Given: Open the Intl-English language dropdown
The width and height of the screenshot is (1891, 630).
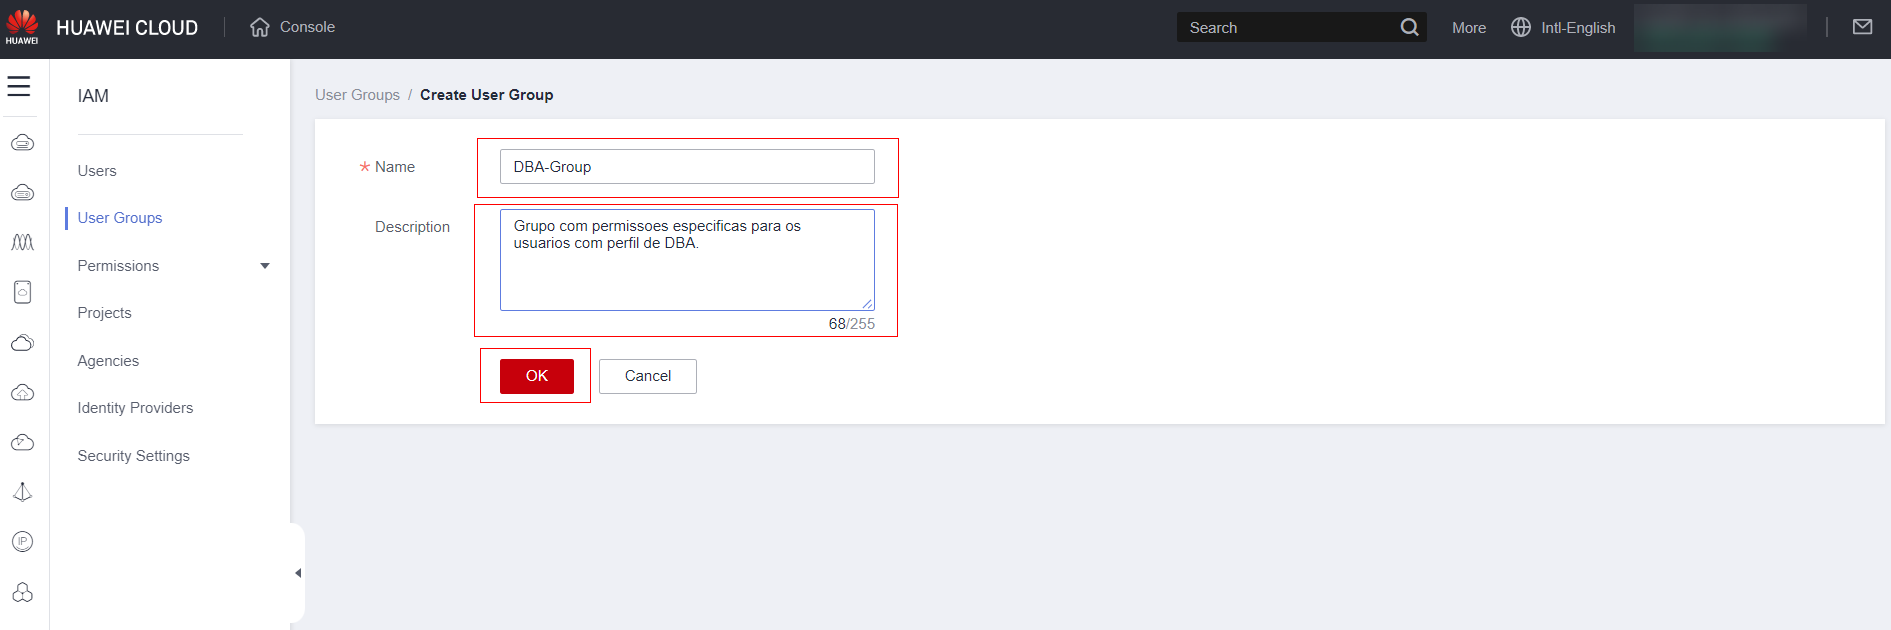Looking at the screenshot, I should coord(1564,28).
